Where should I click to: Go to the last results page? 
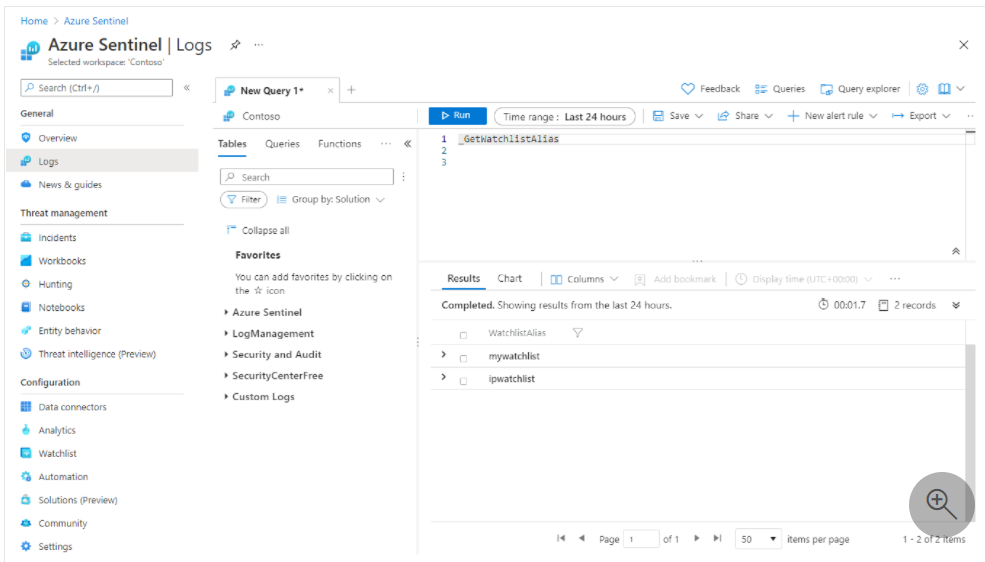tap(717, 538)
